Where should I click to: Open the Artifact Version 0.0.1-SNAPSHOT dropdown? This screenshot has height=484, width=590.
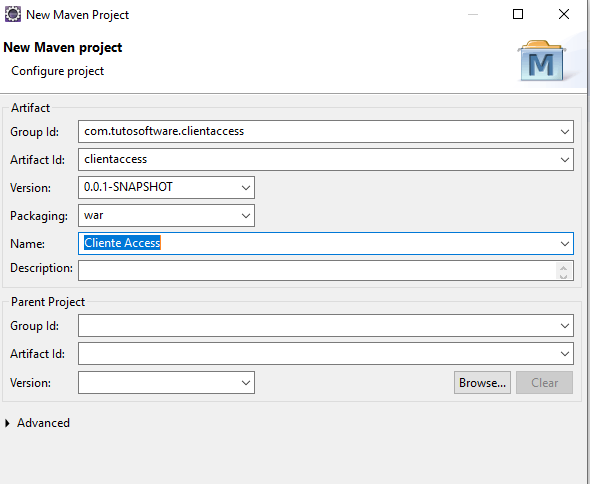(246, 187)
